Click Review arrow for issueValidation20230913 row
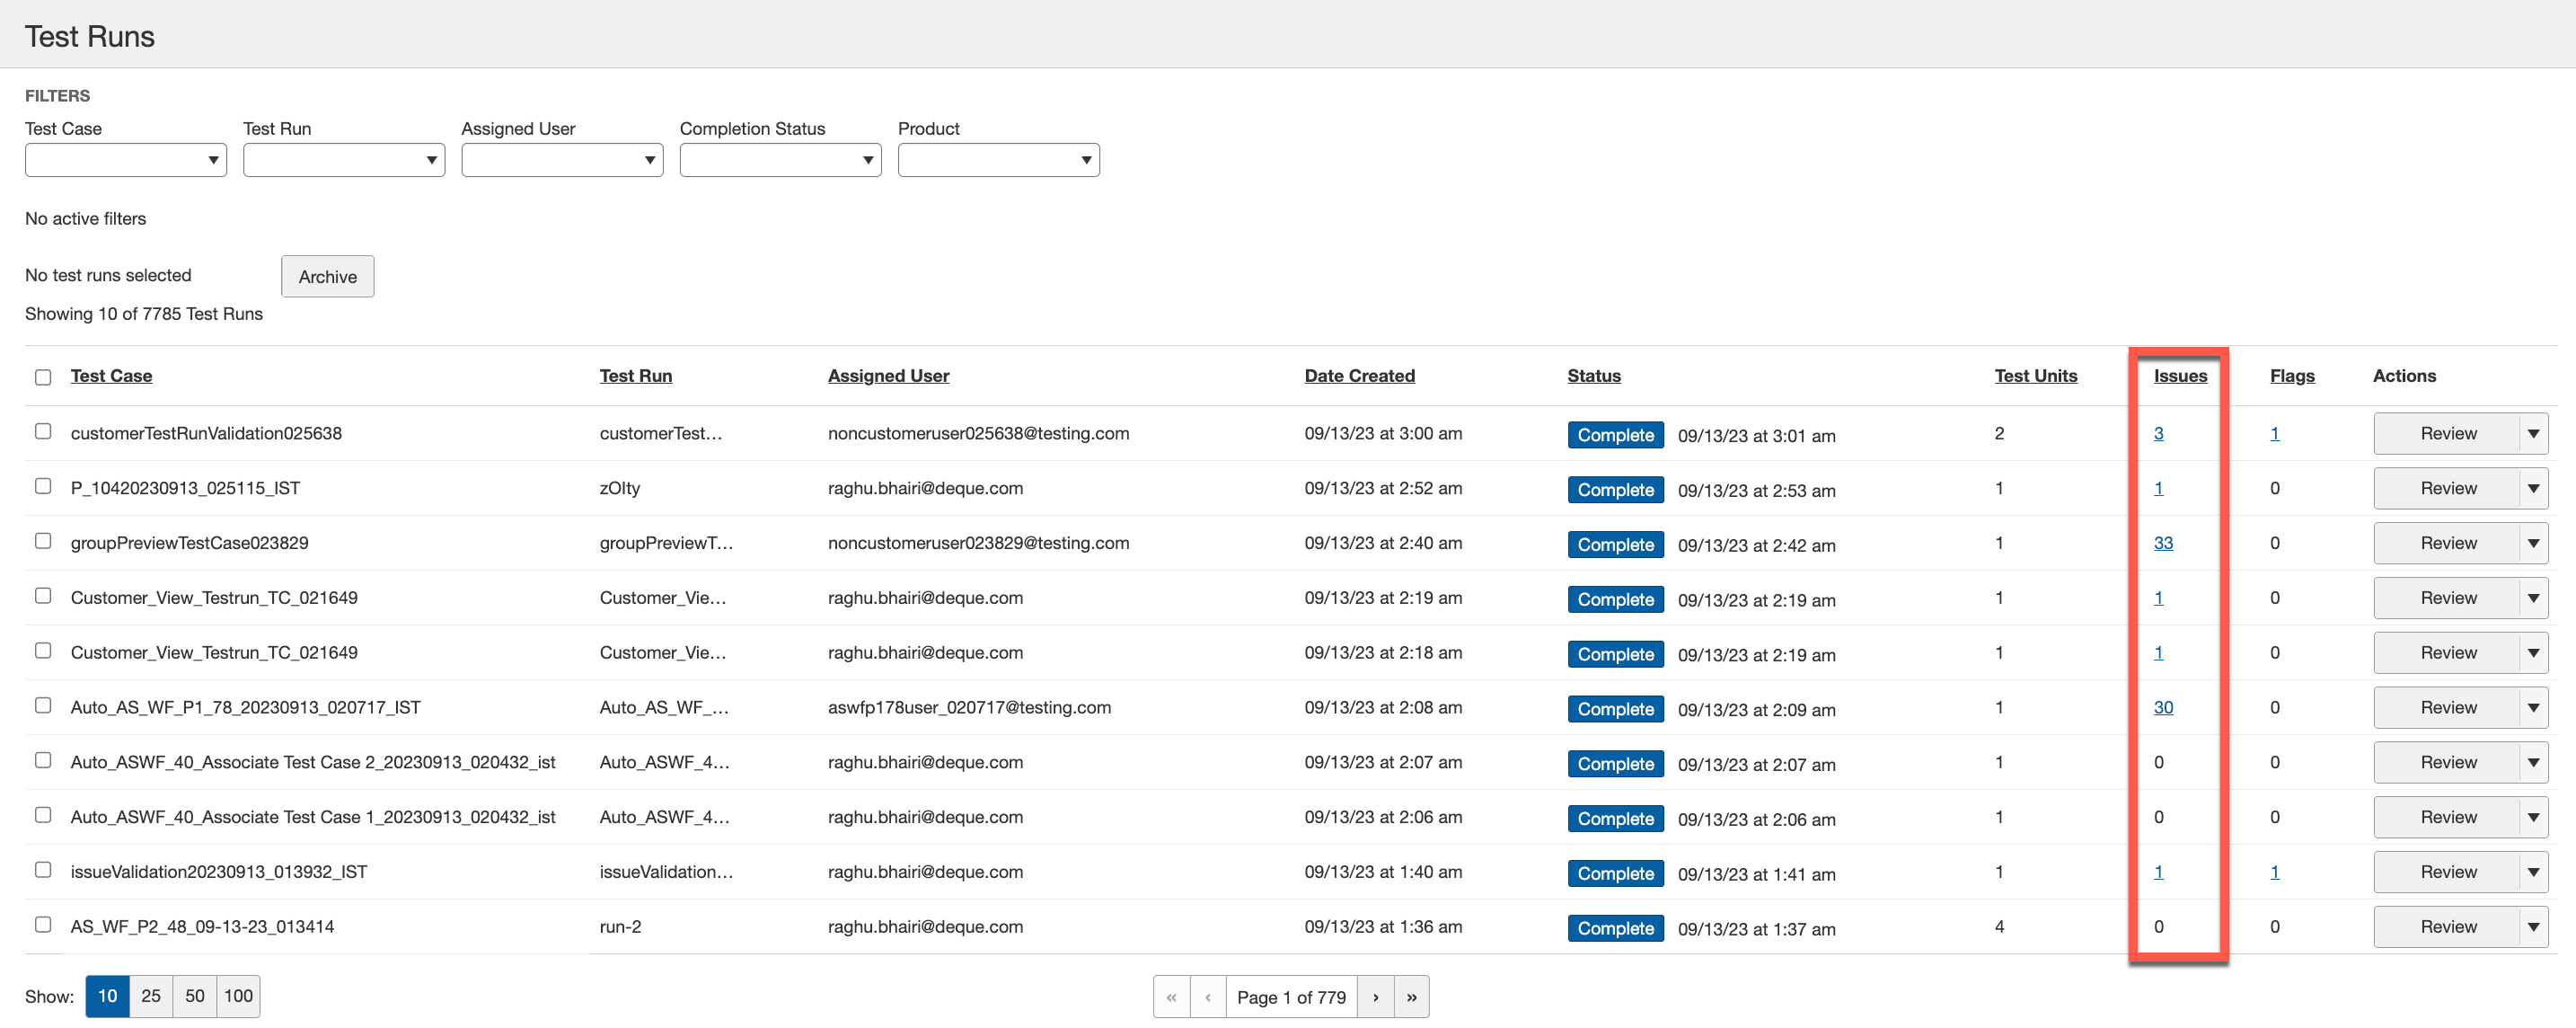The height and width of the screenshot is (1028, 2576). pyautogui.click(x=2533, y=872)
